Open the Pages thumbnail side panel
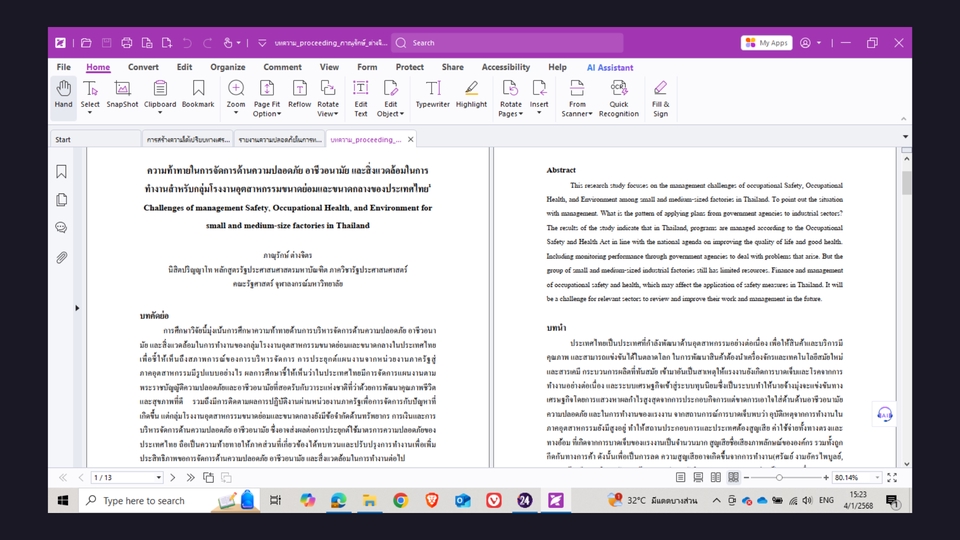The image size is (960, 540). [61, 200]
